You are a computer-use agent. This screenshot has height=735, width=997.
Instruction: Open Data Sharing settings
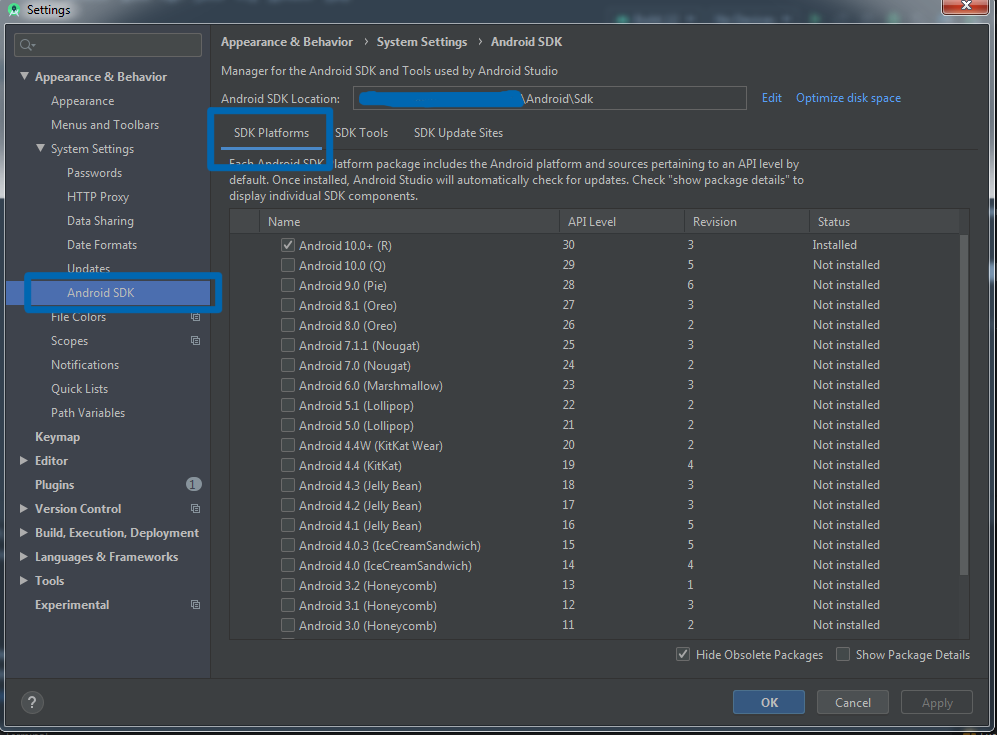click(100, 221)
